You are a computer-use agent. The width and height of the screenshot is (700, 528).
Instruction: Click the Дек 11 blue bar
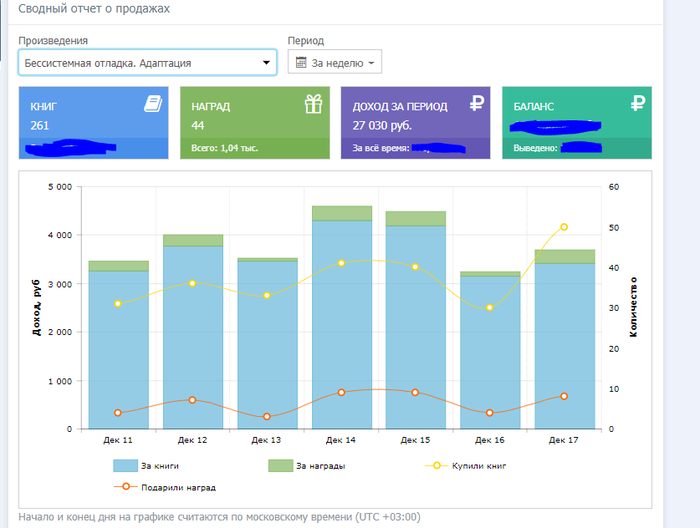pos(118,350)
